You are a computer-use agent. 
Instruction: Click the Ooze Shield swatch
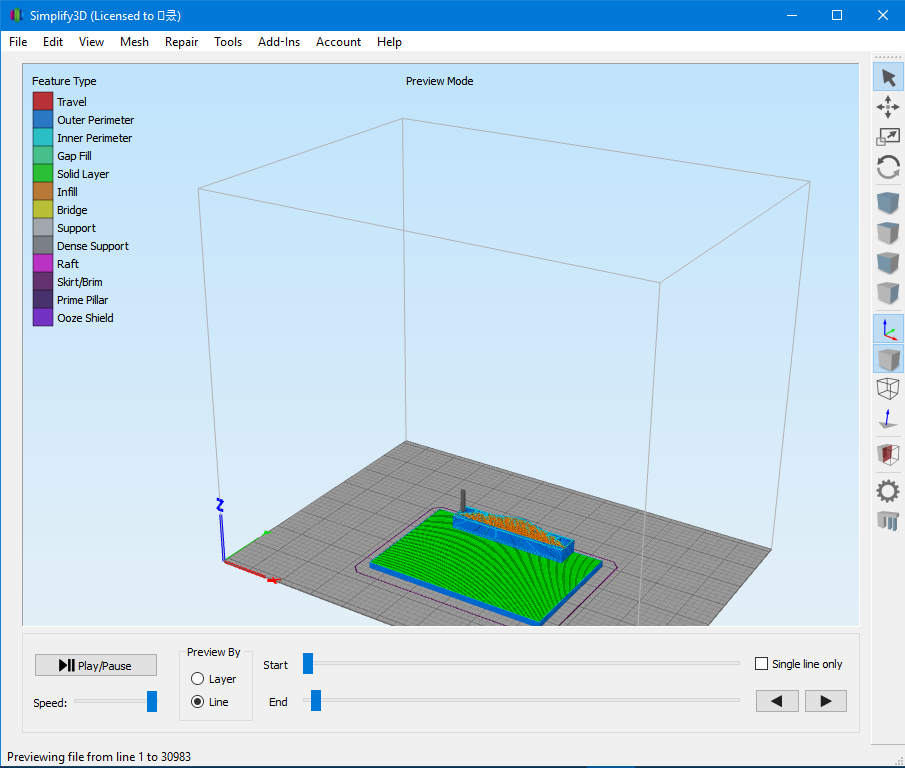[43, 317]
